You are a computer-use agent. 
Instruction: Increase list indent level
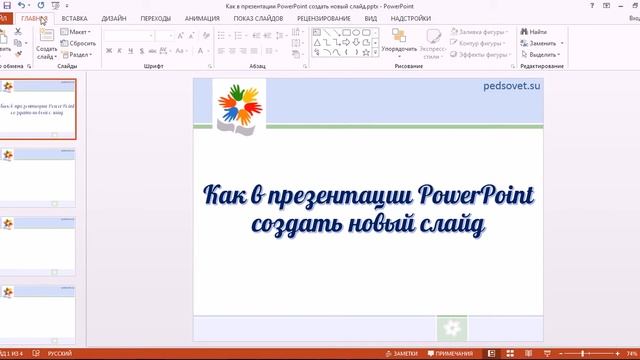click(x=267, y=36)
